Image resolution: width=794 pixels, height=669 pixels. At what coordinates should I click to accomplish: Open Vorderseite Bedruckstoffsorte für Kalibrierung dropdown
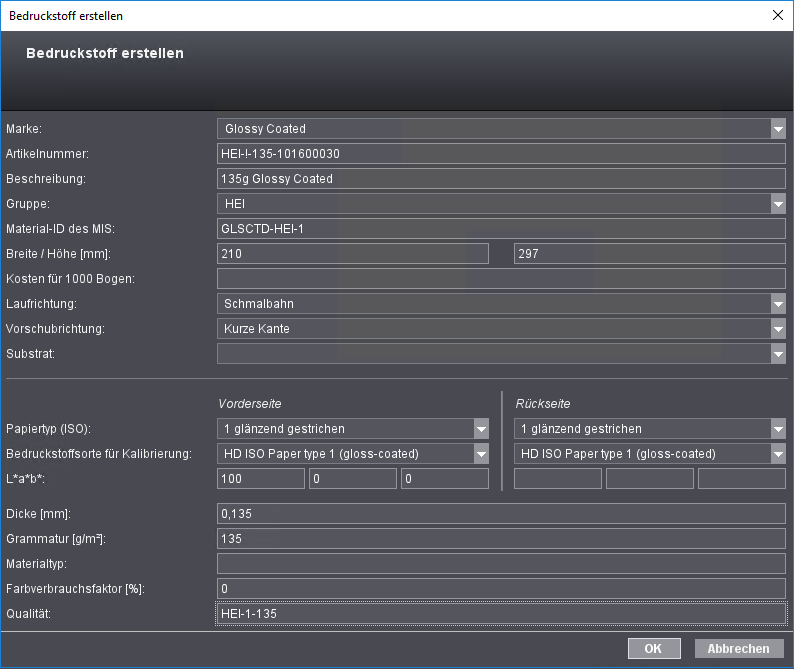click(481, 454)
